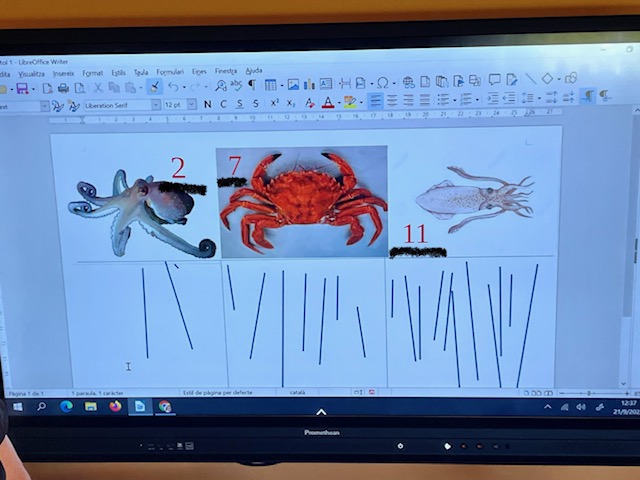This screenshot has height=480, width=640.
Task: Select the Insert Line drawing tool
Action: pos(530,79)
